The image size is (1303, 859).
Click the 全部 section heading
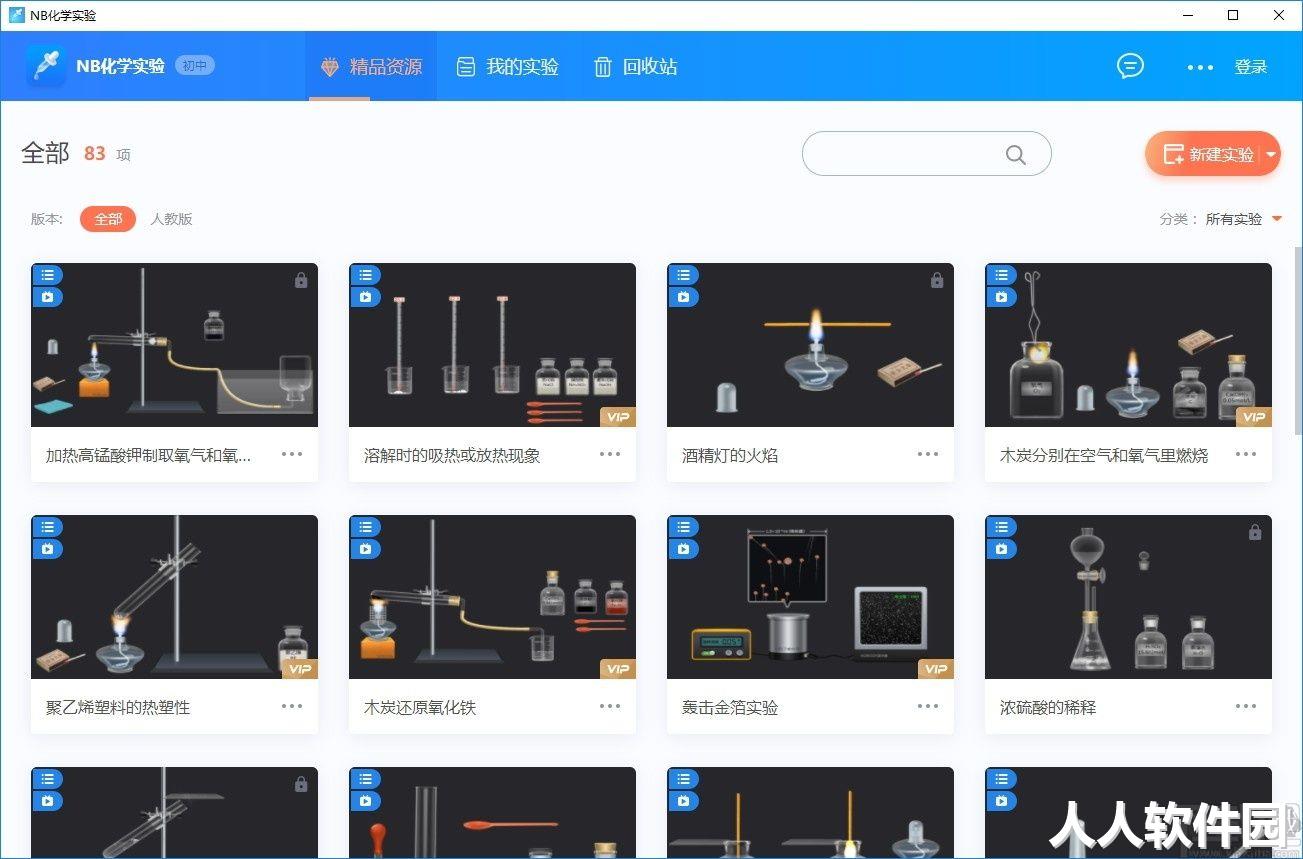tap(45, 153)
